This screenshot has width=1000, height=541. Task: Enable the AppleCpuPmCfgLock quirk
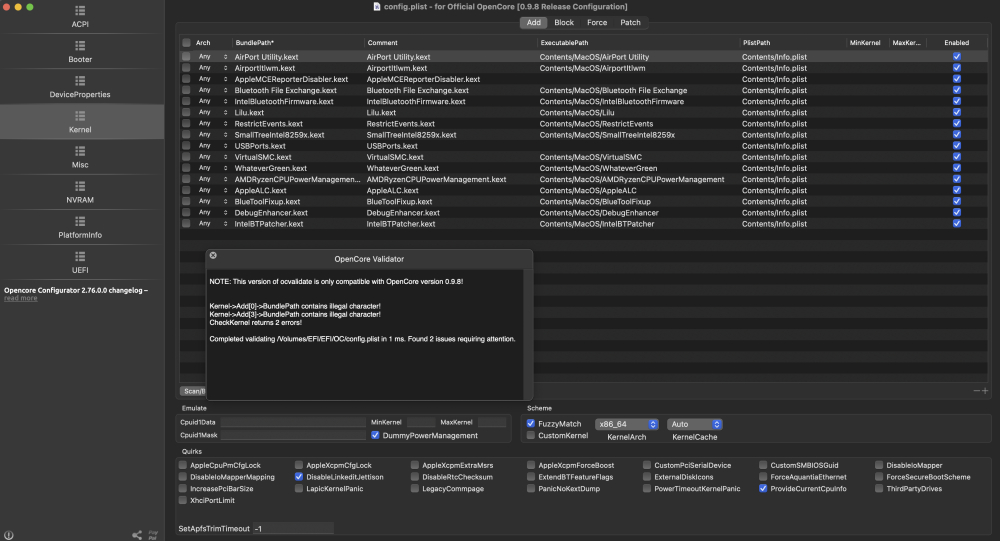183,465
